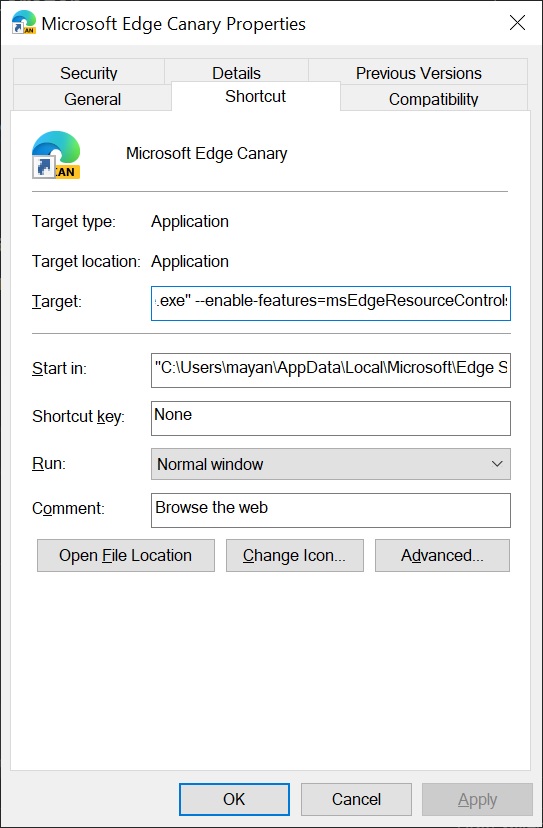Click the large Microsoft Edge Canary shortcut icon
The width and height of the screenshot is (543, 828).
[x=56, y=155]
